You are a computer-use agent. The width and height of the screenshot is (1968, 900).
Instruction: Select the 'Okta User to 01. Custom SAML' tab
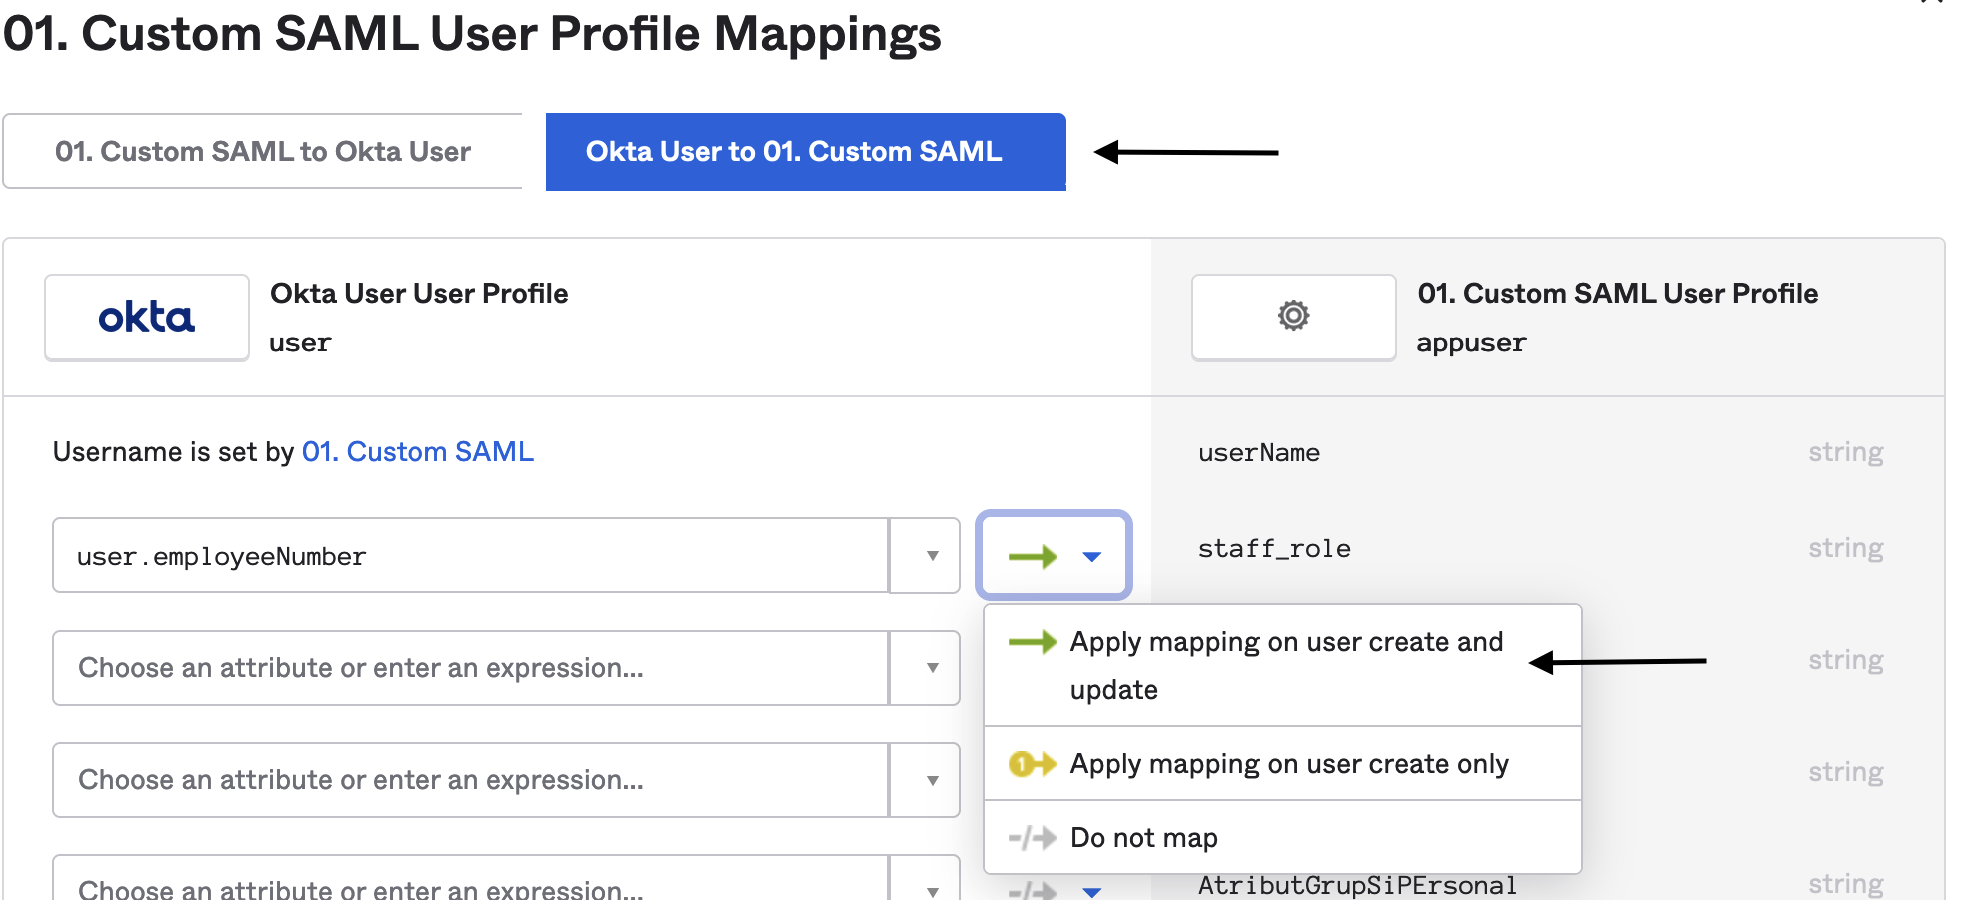(804, 151)
